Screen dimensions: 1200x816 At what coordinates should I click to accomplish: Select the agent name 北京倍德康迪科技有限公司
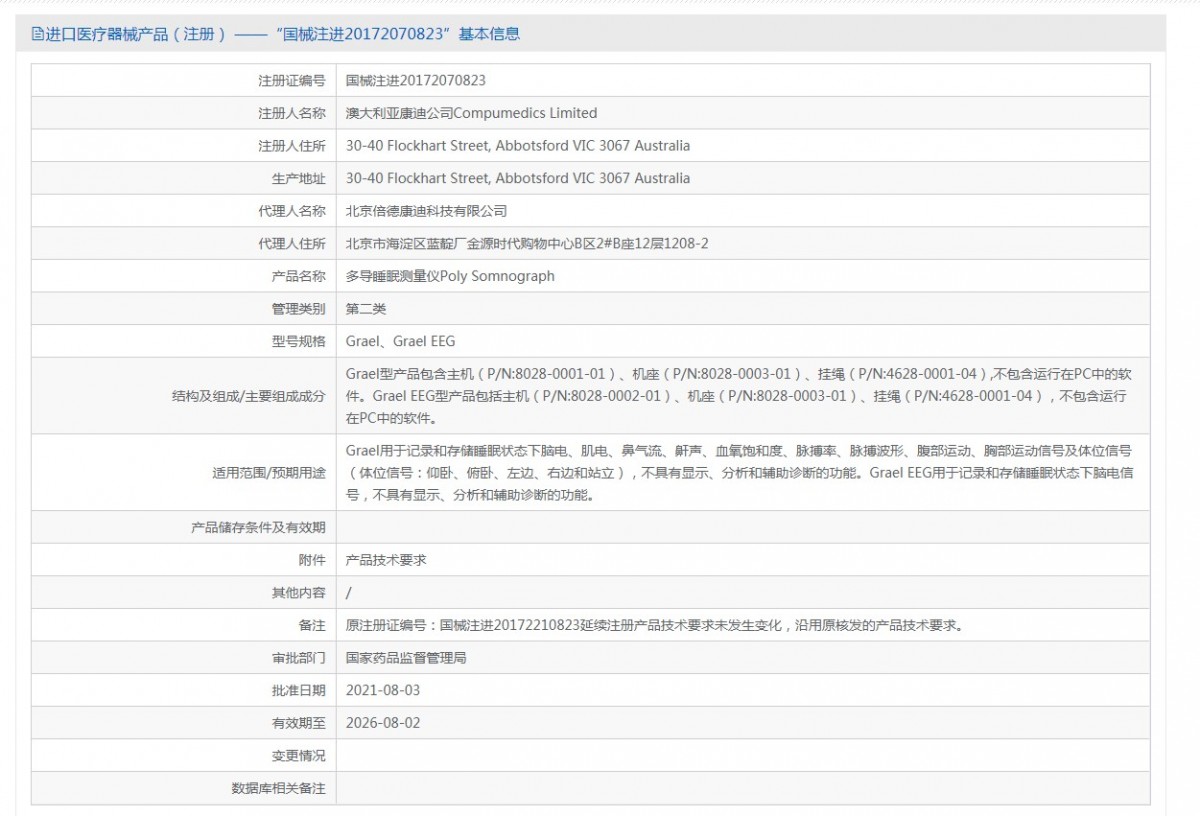(426, 211)
